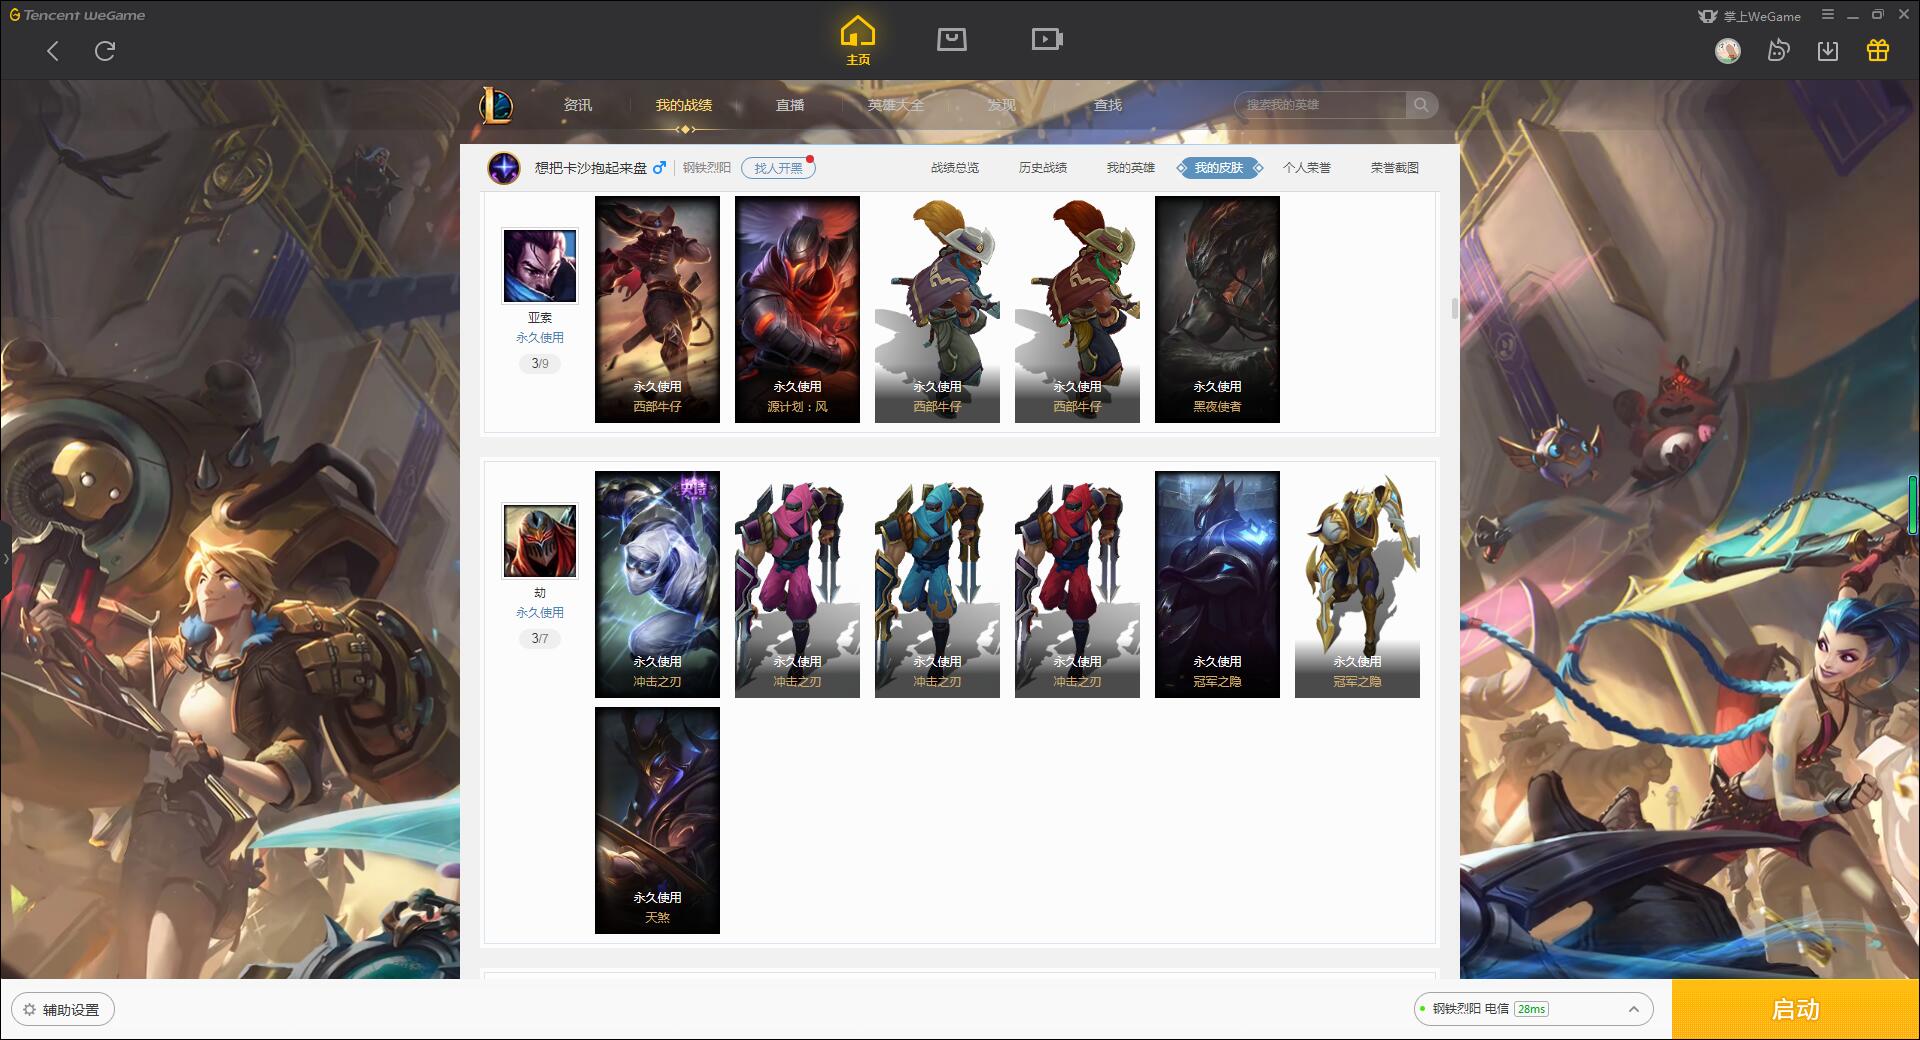Switch to 资讯 tab
This screenshot has width=1920, height=1040.
coord(578,105)
